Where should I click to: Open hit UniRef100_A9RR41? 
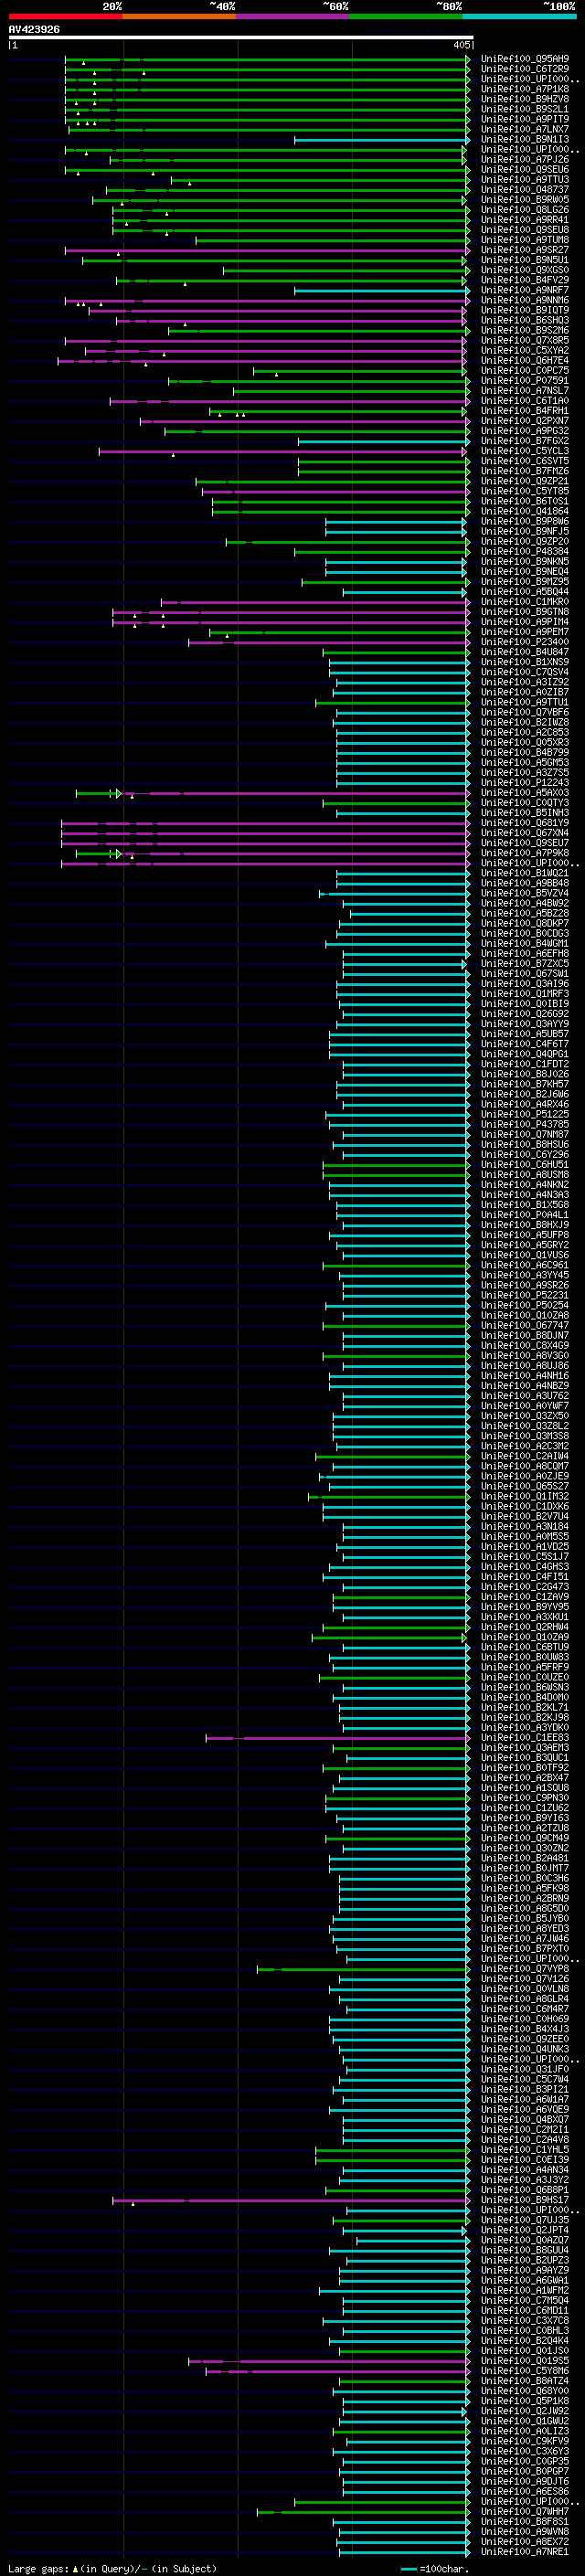point(525,219)
